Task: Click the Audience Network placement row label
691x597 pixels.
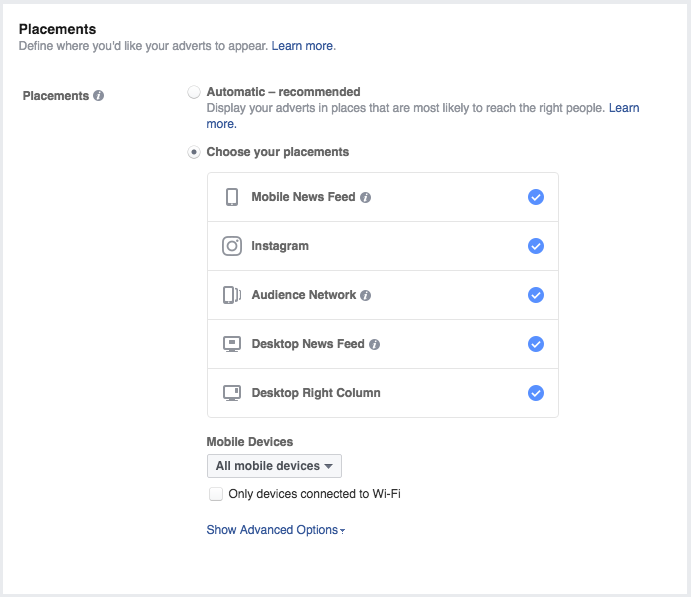Action: click(303, 295)
